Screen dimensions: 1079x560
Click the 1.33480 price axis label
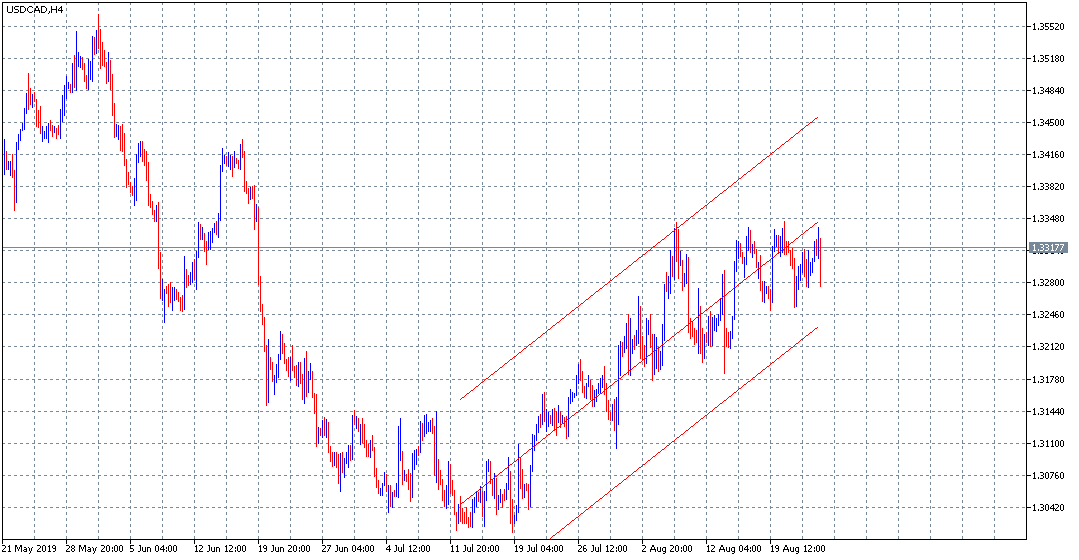[1048, 219]
